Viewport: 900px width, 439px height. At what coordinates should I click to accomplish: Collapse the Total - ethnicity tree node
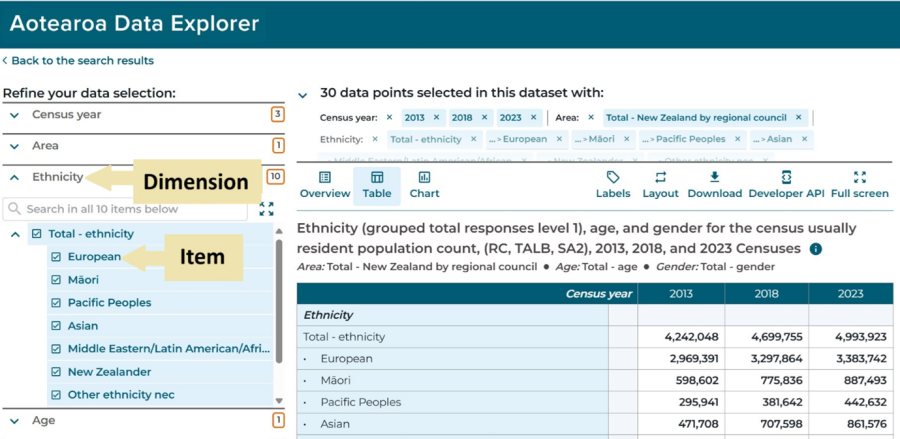pos(15,234)
